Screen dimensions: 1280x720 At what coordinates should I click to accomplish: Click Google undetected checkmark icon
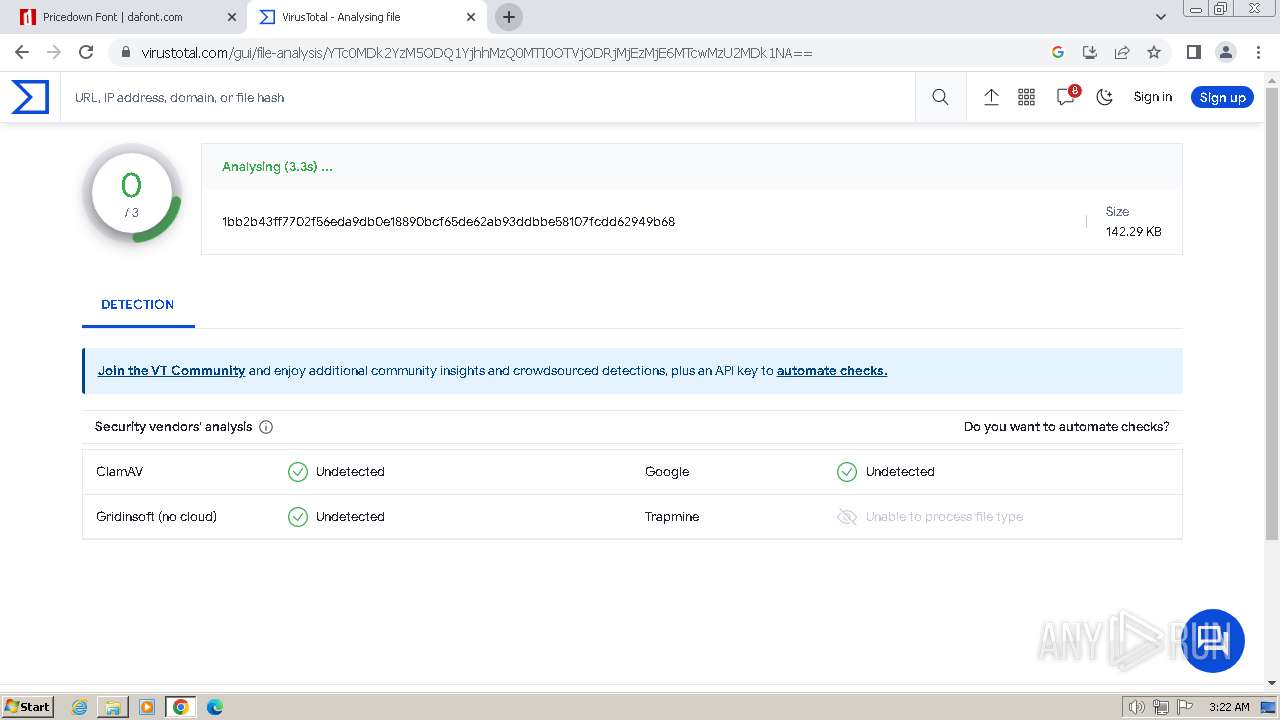[x=847, y=472]
